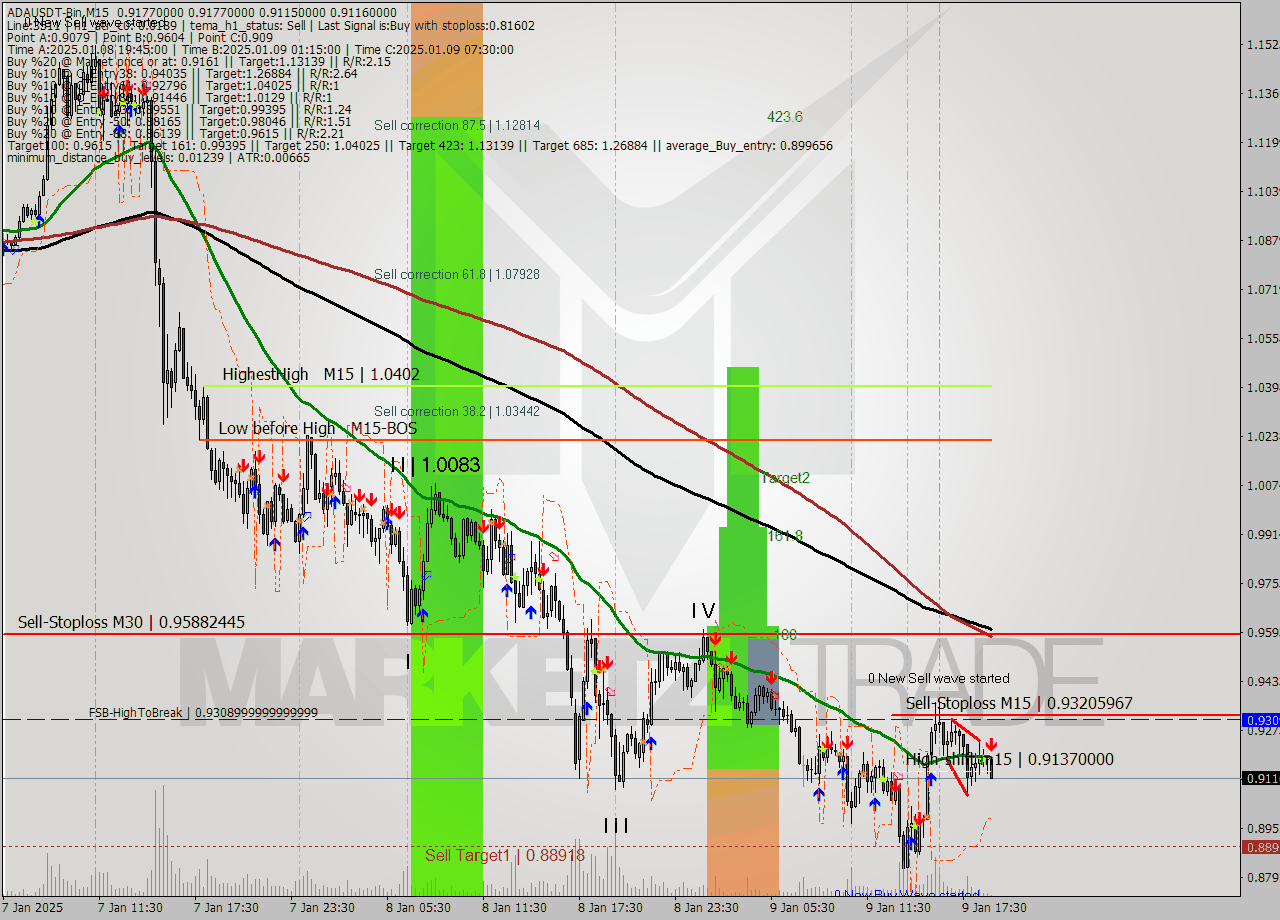Click the rightmost red sell arrow near the last candle
The image size is (1280, 920).
991,745
